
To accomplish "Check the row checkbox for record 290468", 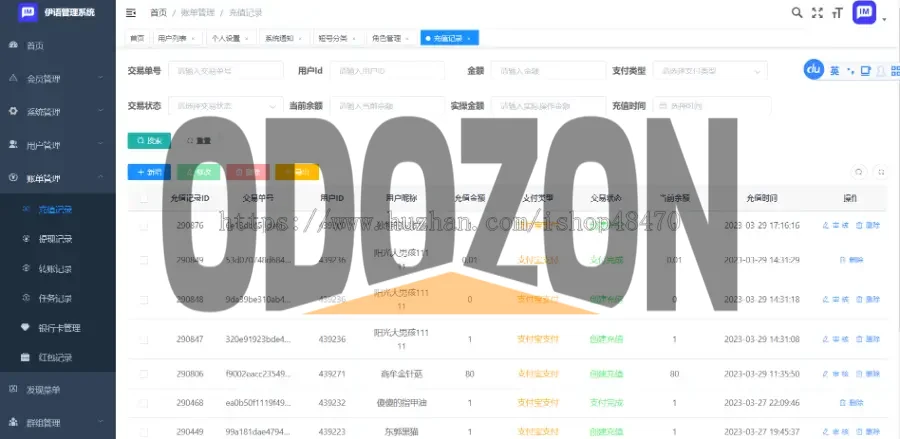I will [143, 403].
